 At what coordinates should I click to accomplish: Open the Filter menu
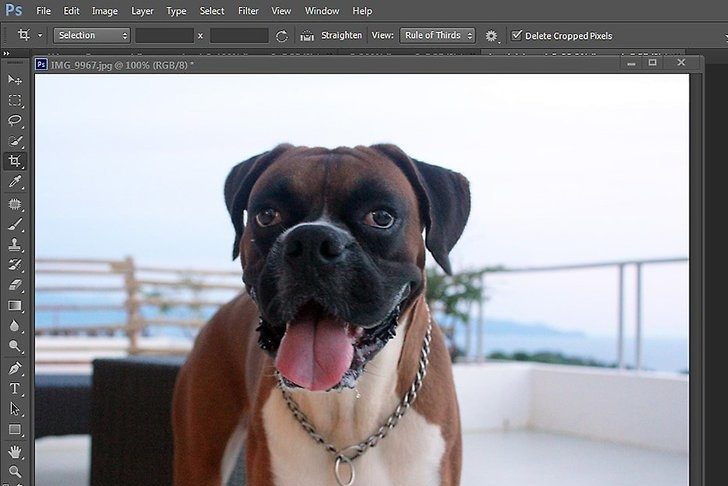pyautogui.click(x=248, y=11)
